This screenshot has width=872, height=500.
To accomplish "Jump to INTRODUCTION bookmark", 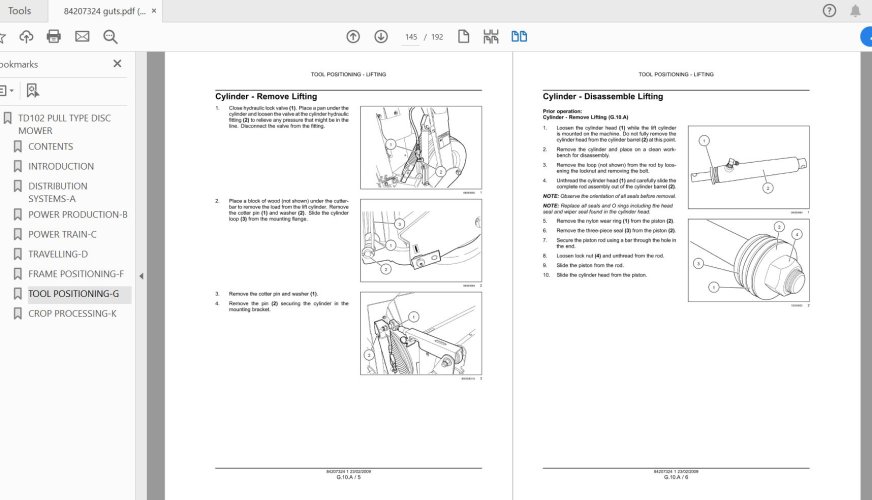I will (x=61, y=166).
